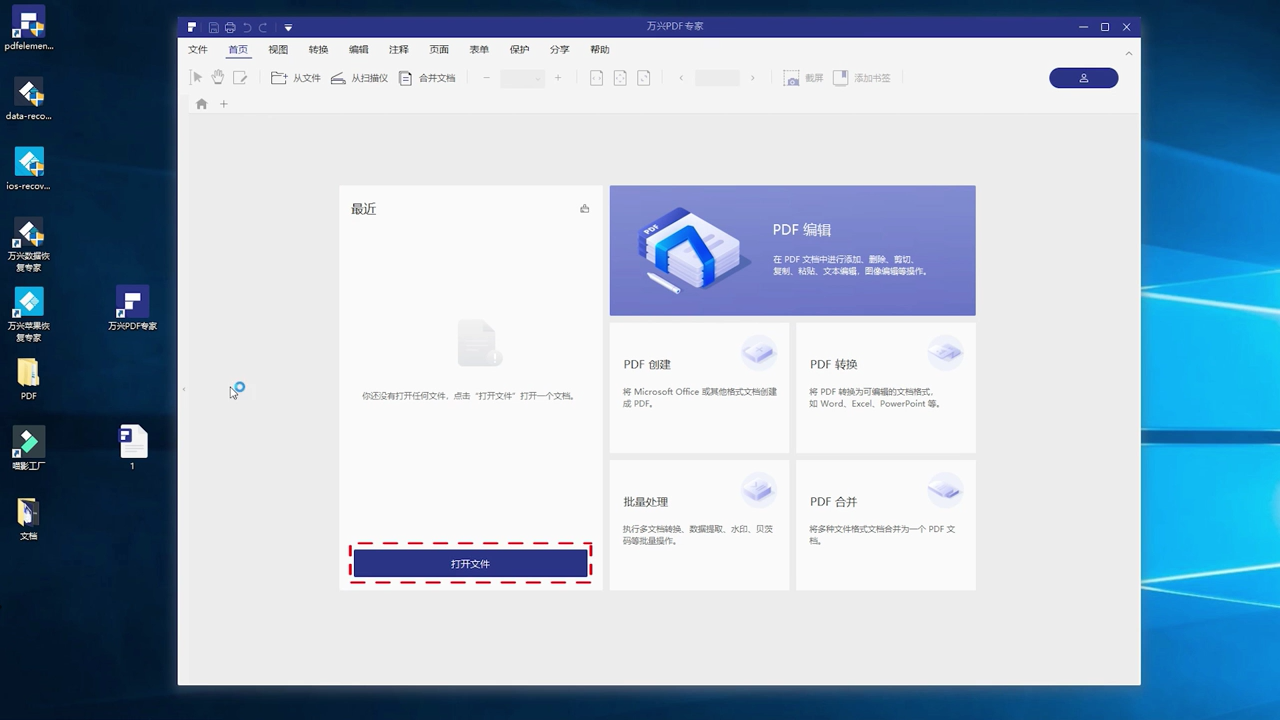Image resolution: width=1280 pixels, height=720 pixels.
Task: Click the user account button
Action: click(x=1084, y=78)
